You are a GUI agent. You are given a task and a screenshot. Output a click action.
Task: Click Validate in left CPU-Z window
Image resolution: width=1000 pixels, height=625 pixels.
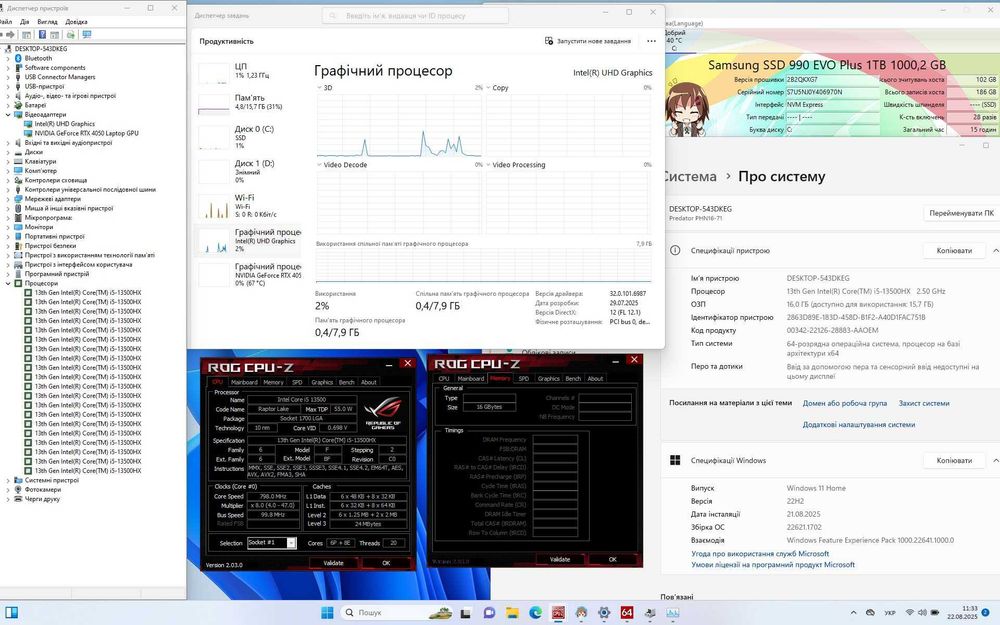pos(334,562)
